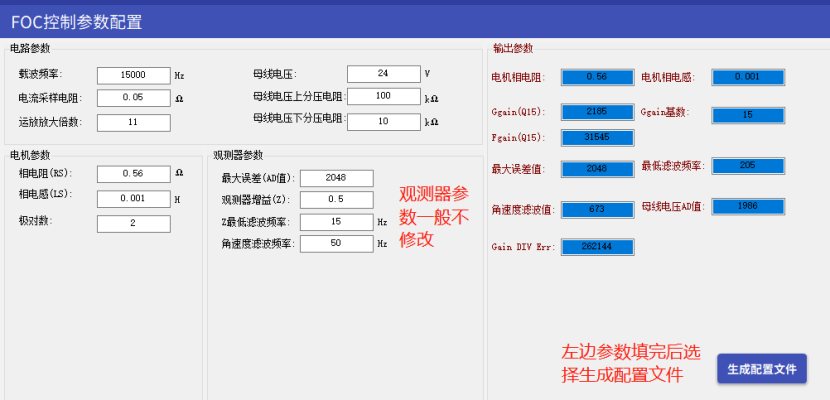Image resolution: width=830 pixels, height=400 pixels.
Task: Click the 母线电压 input showing 24
Action: (x=383, y=74)
